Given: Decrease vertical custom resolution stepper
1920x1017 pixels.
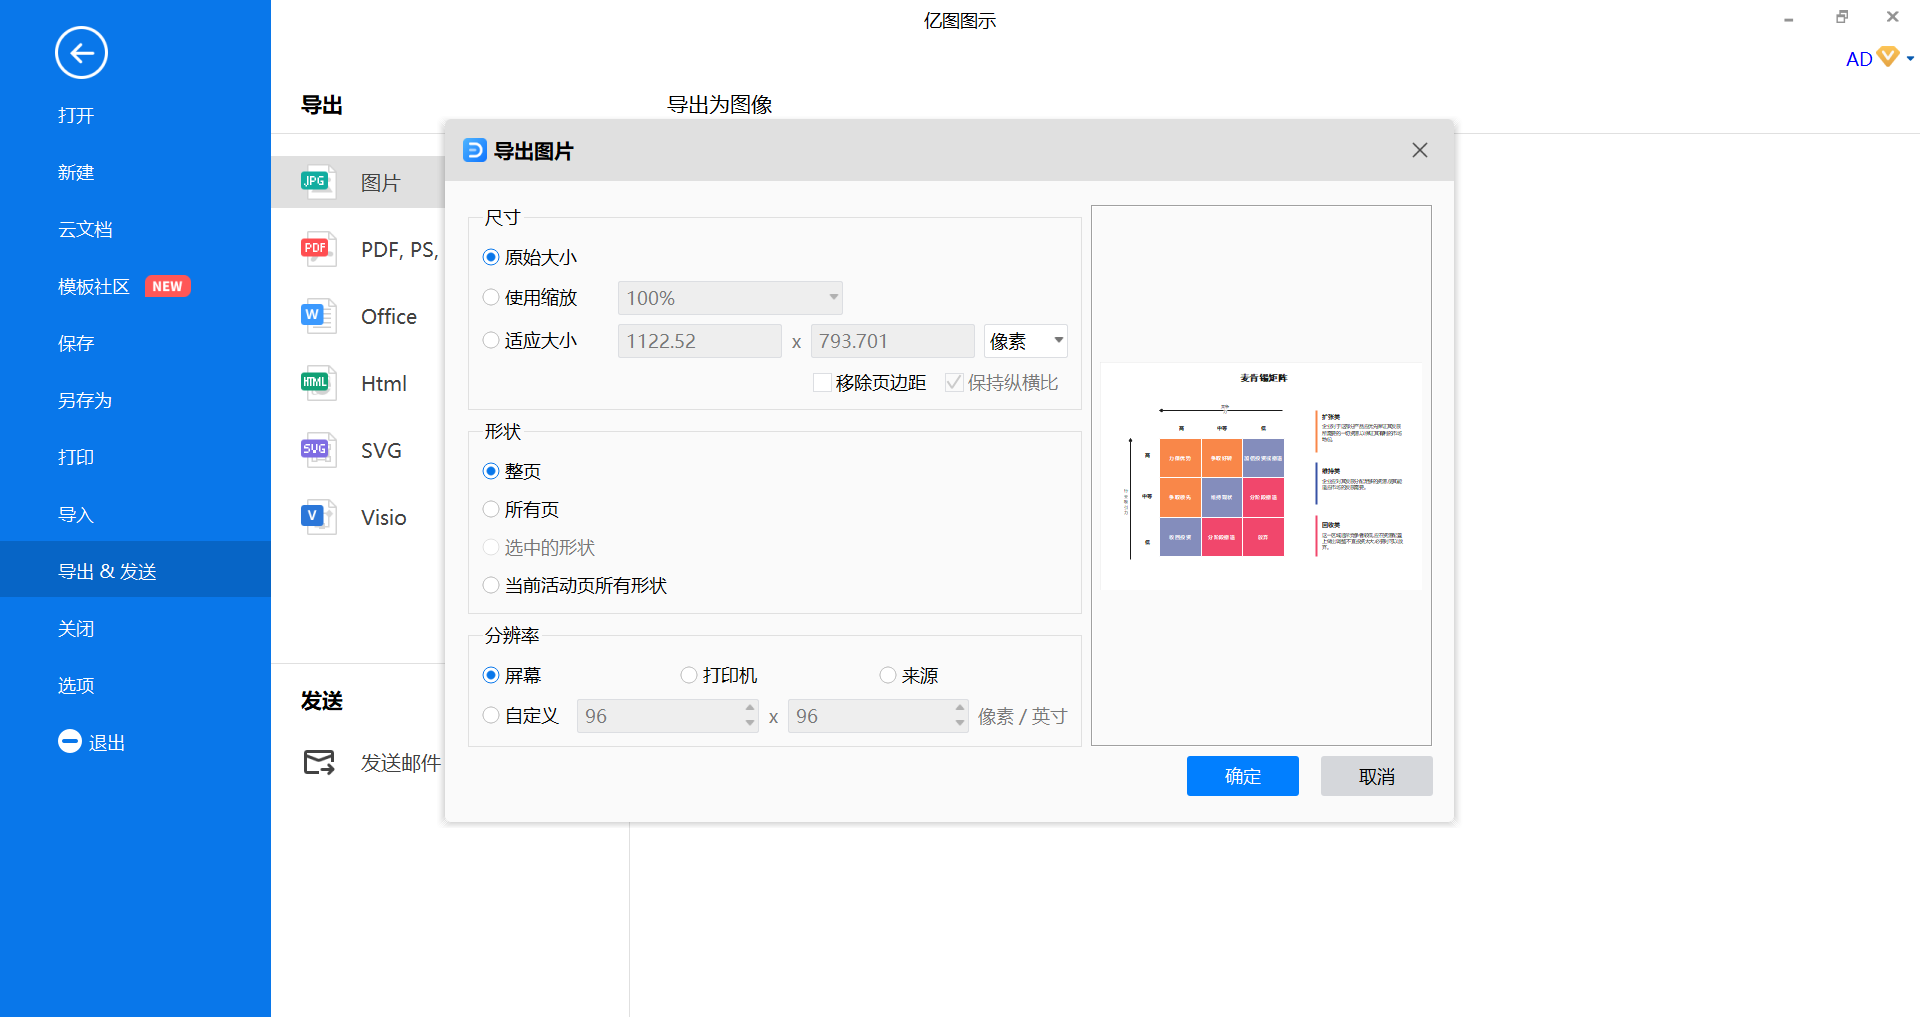Looking at the screenshot, I should pos(960,723).
